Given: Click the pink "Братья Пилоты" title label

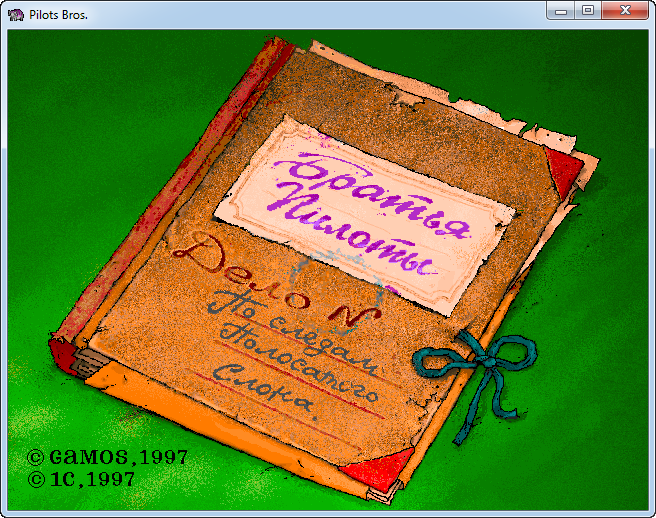Looking at the screenshot, I should tap(365, 212).
